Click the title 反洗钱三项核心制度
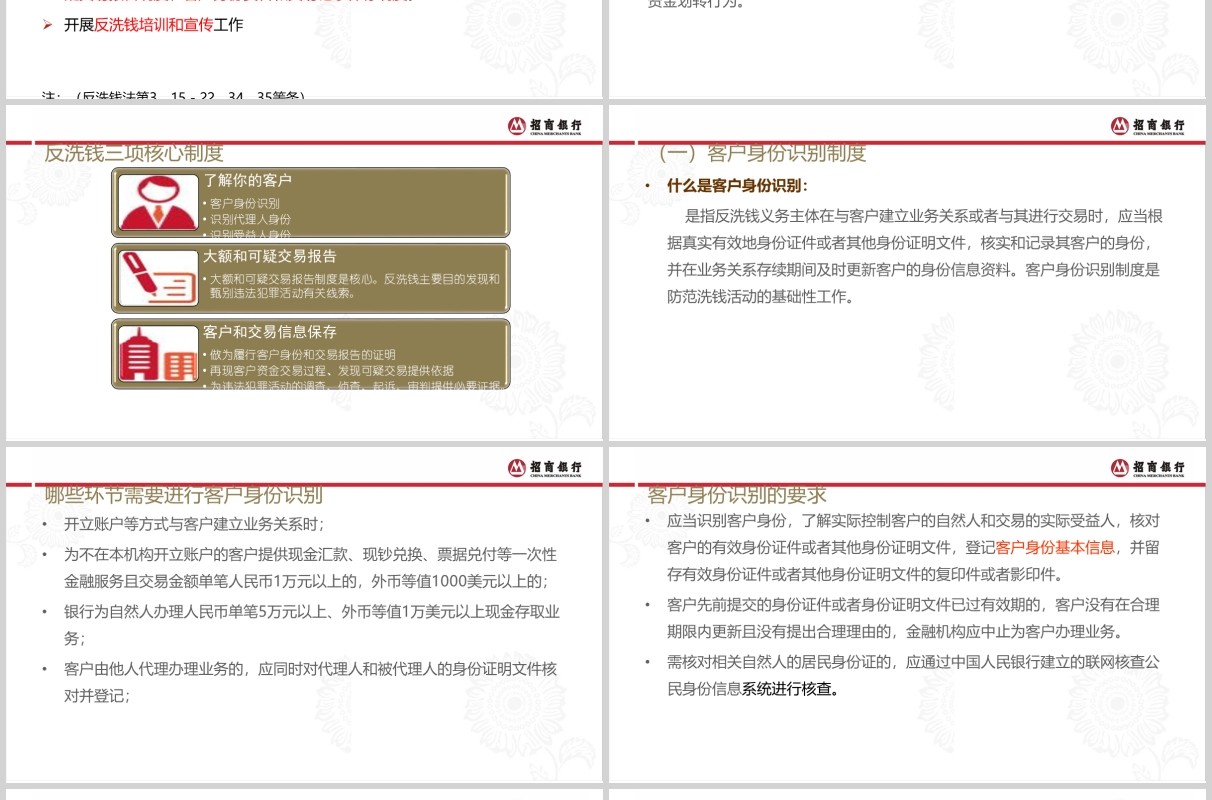Screen dimensions: 1212x800 click(134, 153)
